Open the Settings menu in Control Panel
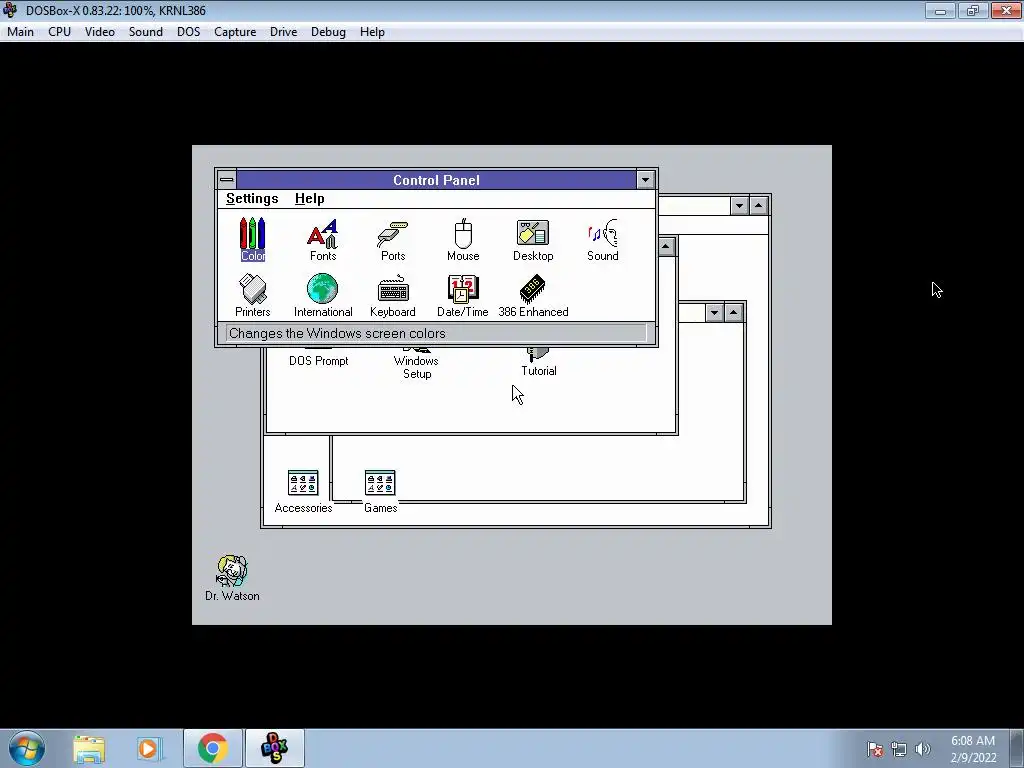Screen dimensions: 1024x768 252,199
